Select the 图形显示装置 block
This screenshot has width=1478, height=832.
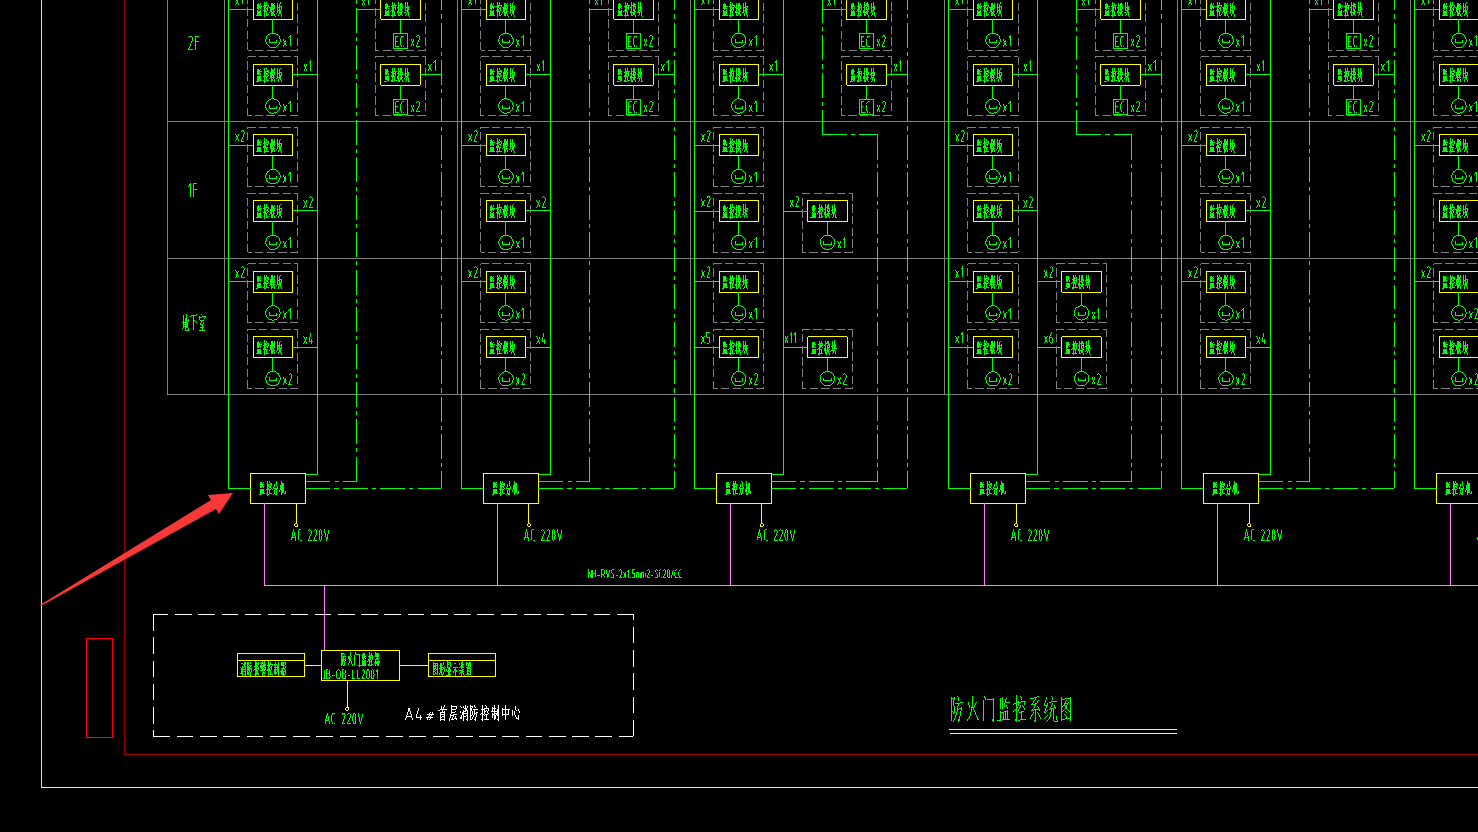(462, 666)
